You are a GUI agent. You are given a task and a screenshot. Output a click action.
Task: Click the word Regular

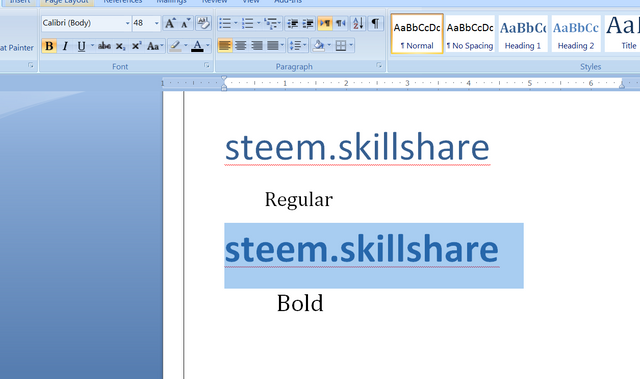[299, 199]
